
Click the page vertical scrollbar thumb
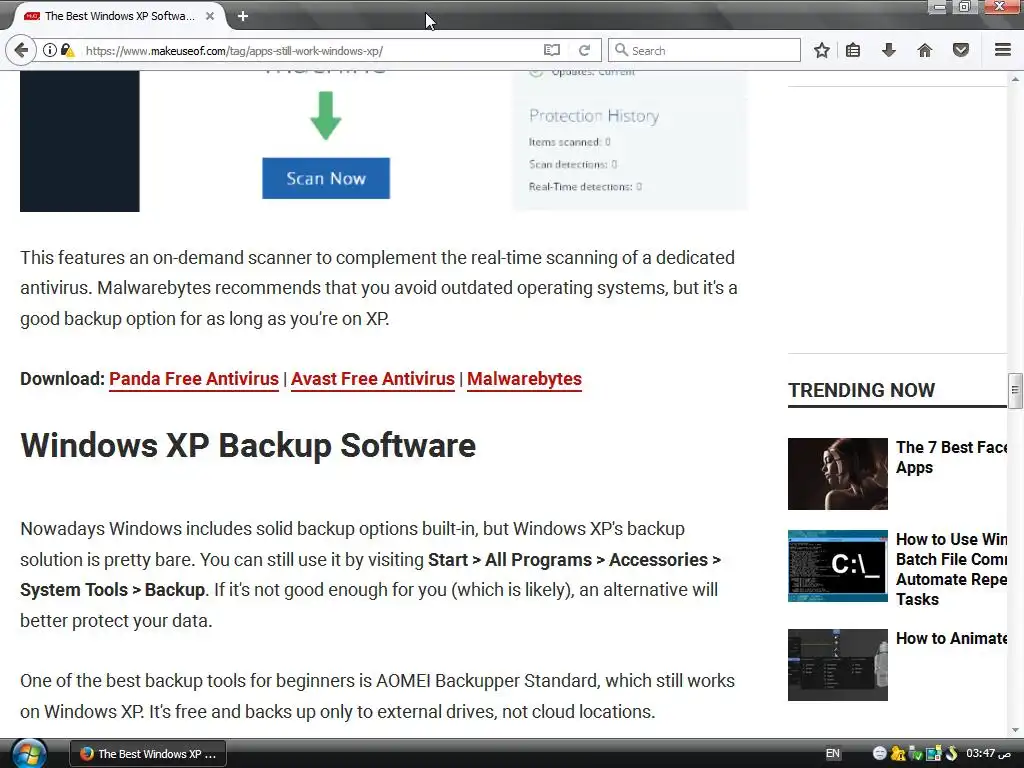pyautogui.click(x=1015, y=391)
